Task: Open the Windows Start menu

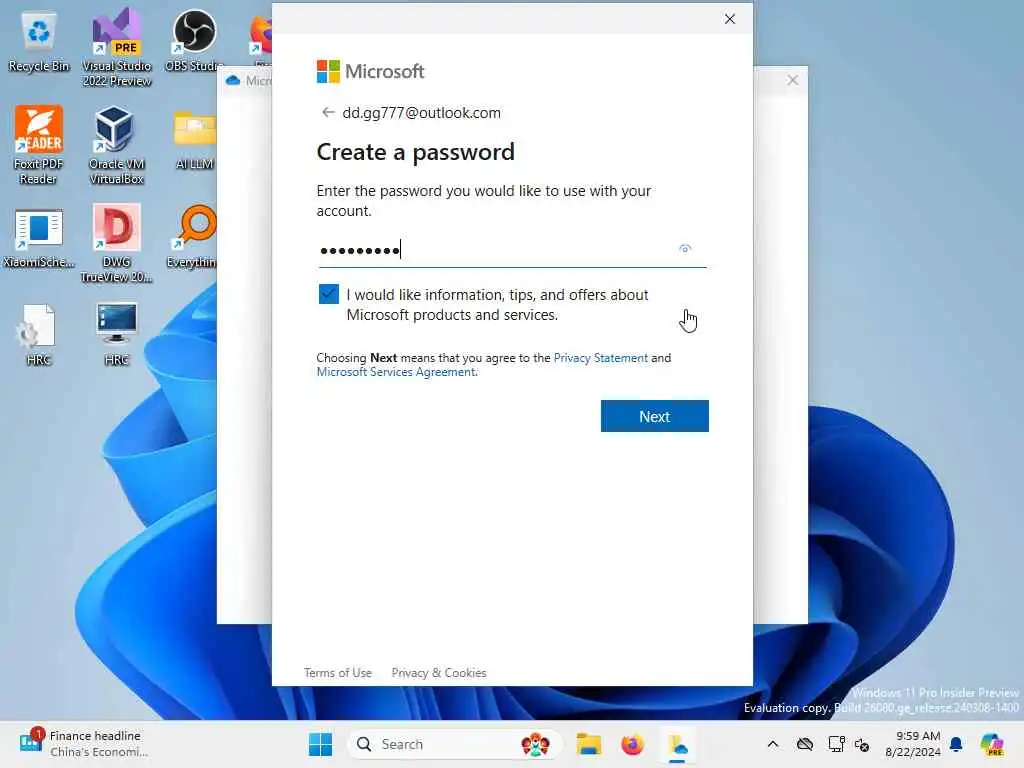Action: tap(321, 744)
